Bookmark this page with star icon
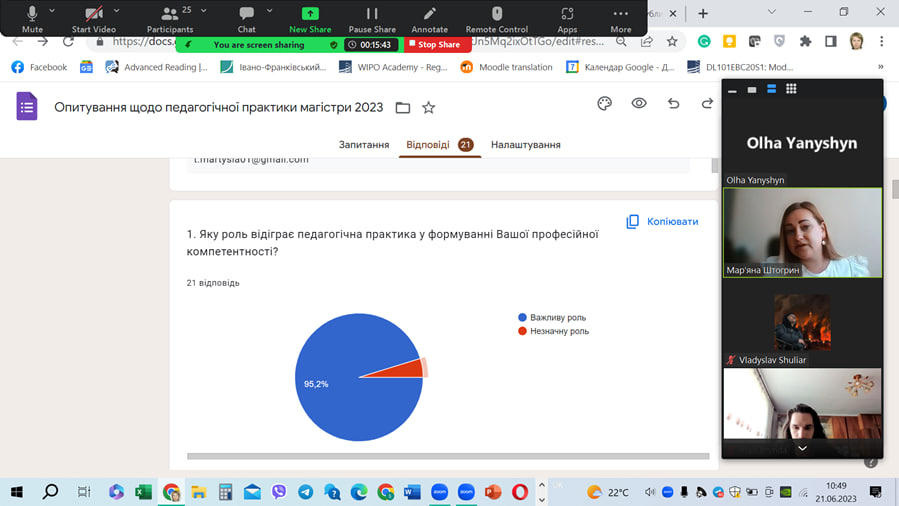This screenshot has width=899, height=506. 672,41
